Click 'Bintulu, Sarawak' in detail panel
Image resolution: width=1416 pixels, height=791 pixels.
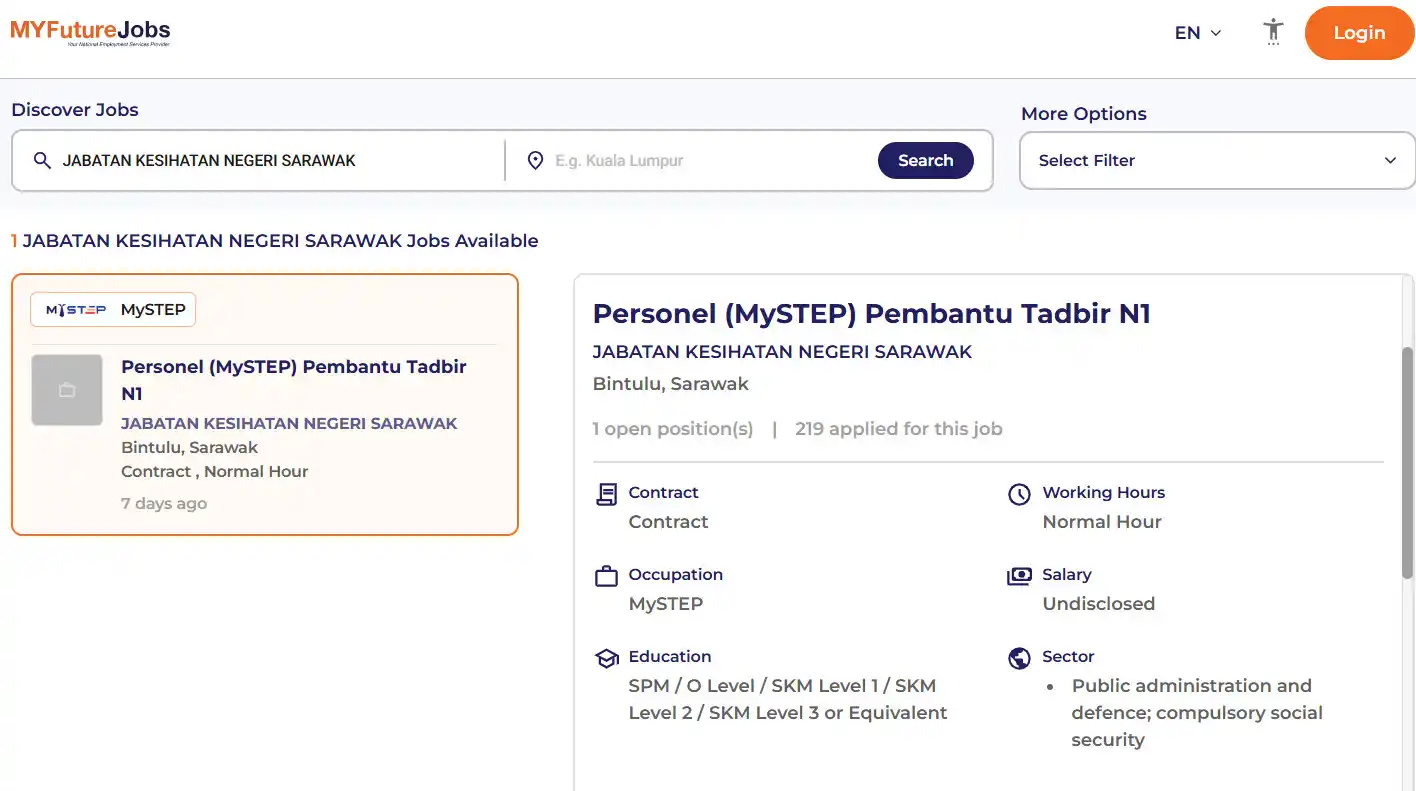point(670,384)
